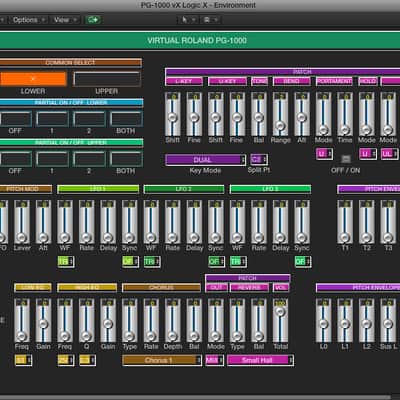Click the Total volume slider knob
This screenshot has height=400, width=400.
pyautogui.click(x=280, y=312)
